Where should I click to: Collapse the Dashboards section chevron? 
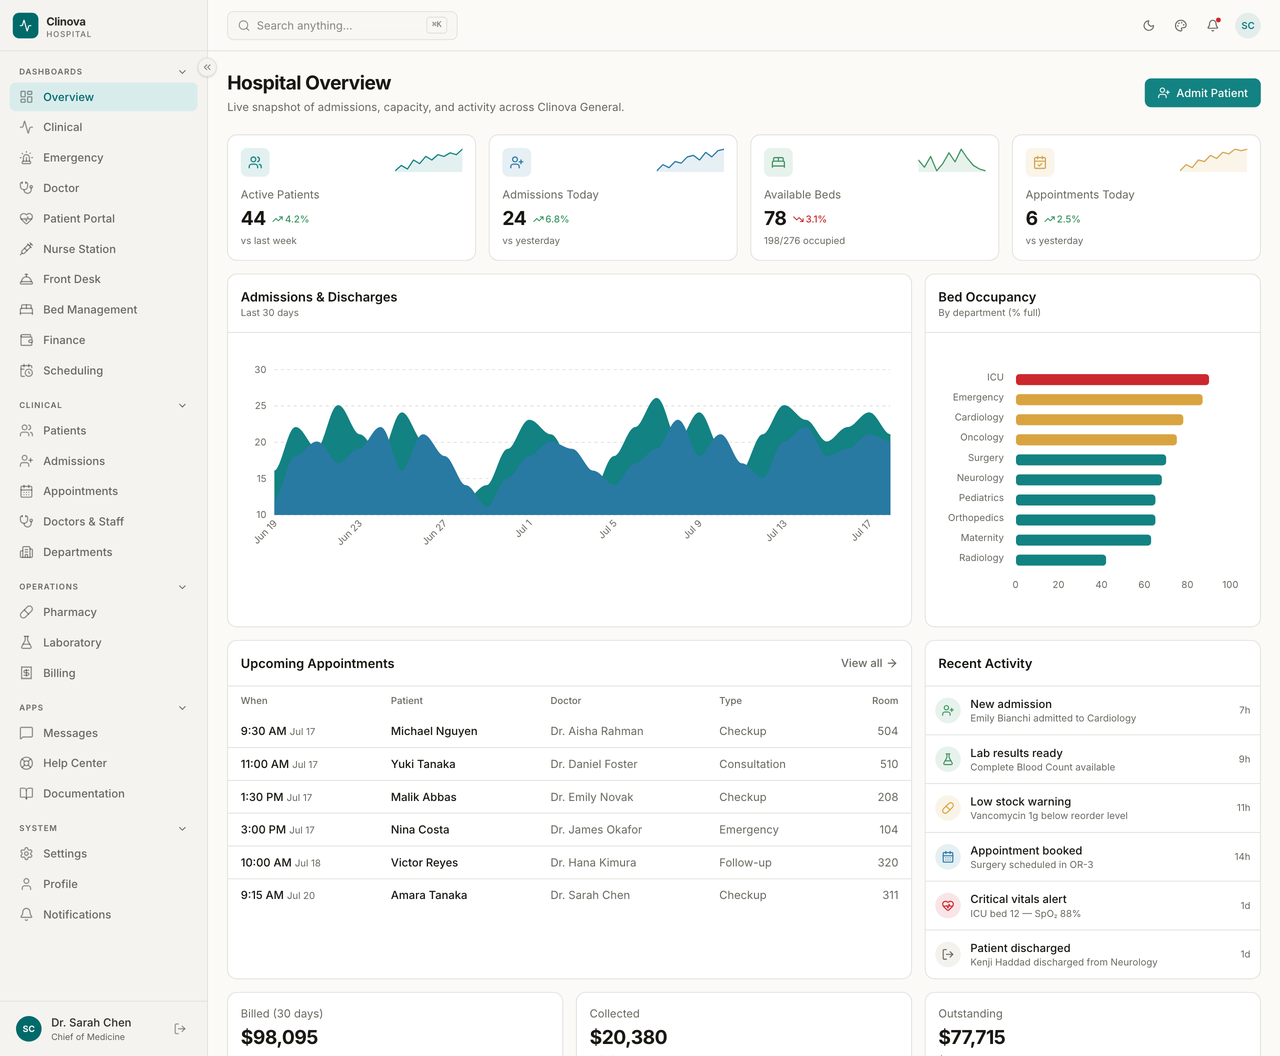(182, 72)
